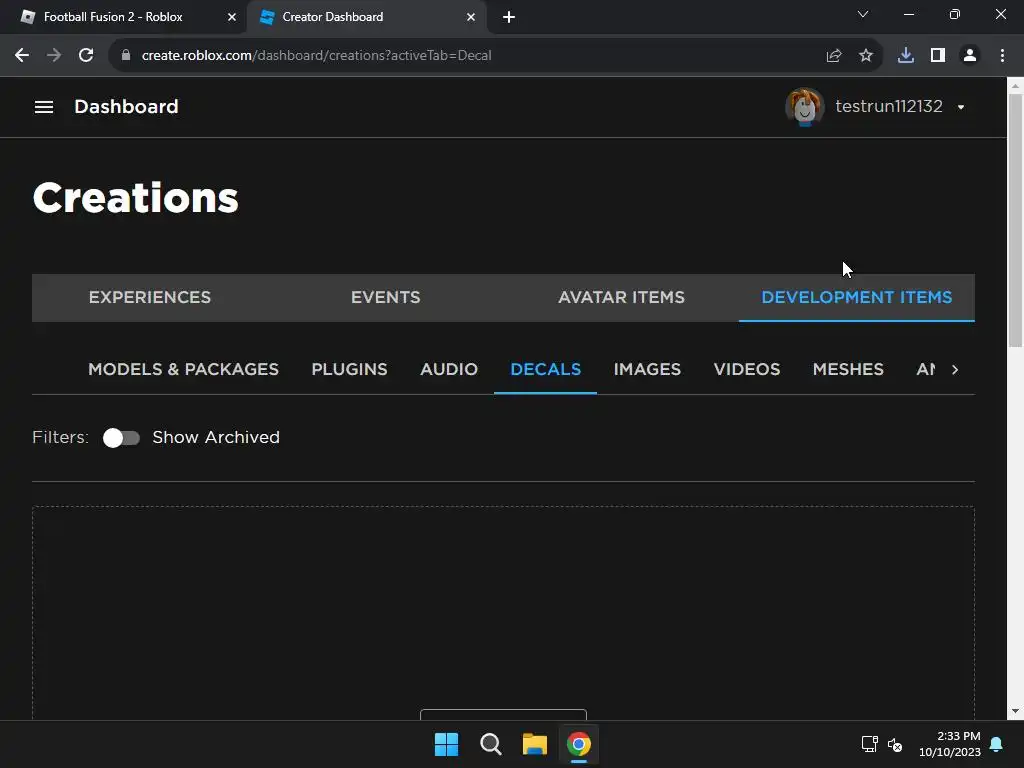Image resolution: width=1024 pixels, height=768 pixels.
Task: Open the Windows Start menu
Action: pos(447,744)
